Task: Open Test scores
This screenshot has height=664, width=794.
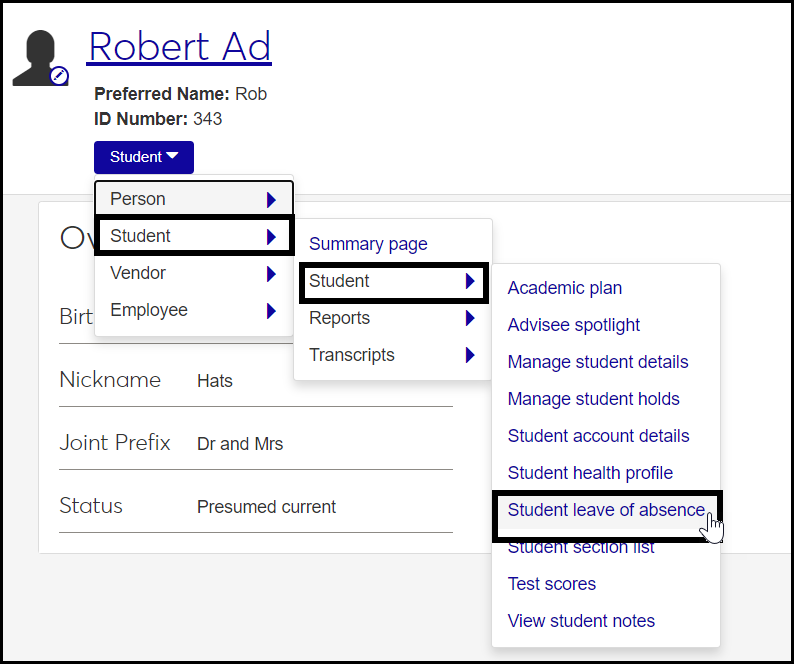Action: (552, 584)
